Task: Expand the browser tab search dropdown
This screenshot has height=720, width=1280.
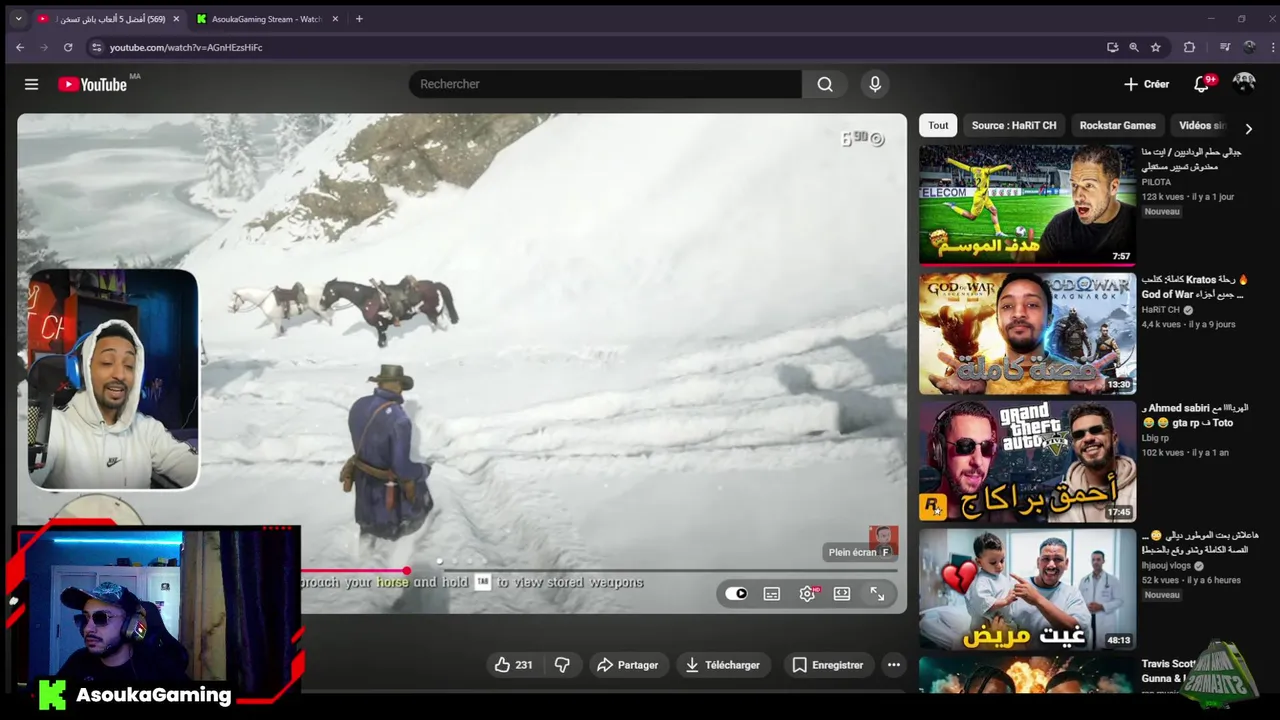Action: [18, 19]
